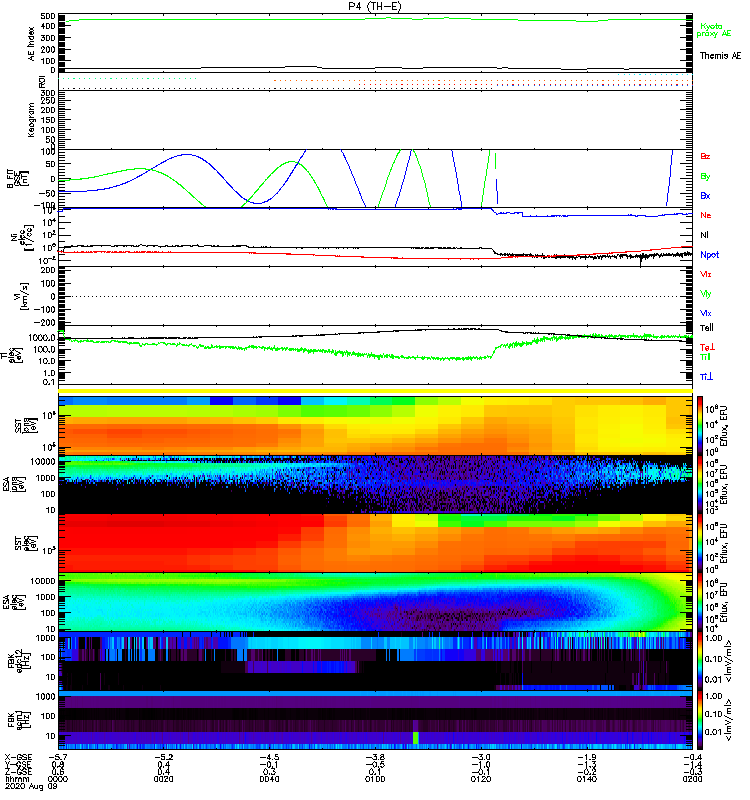Select the "hhmm" row label
This screenshot has width=750, height=800.
click(x=16, y=779)
